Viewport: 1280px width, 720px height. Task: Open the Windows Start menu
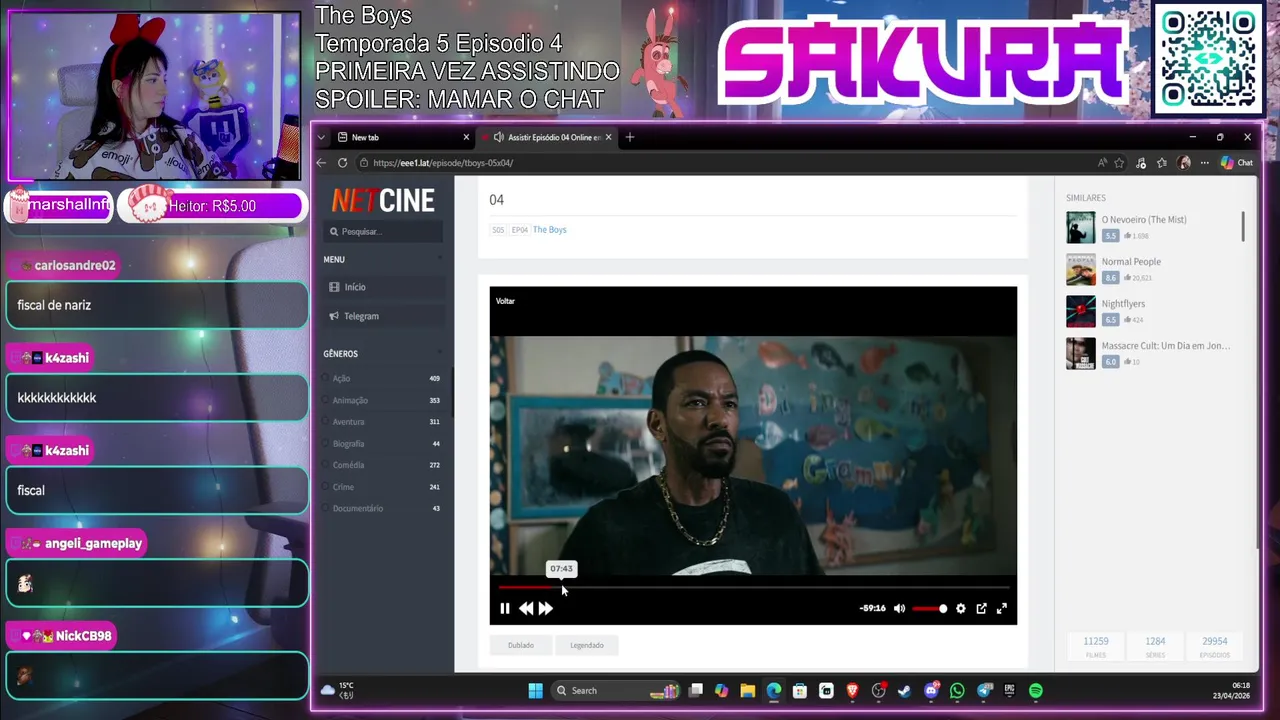tap(535, 690)
